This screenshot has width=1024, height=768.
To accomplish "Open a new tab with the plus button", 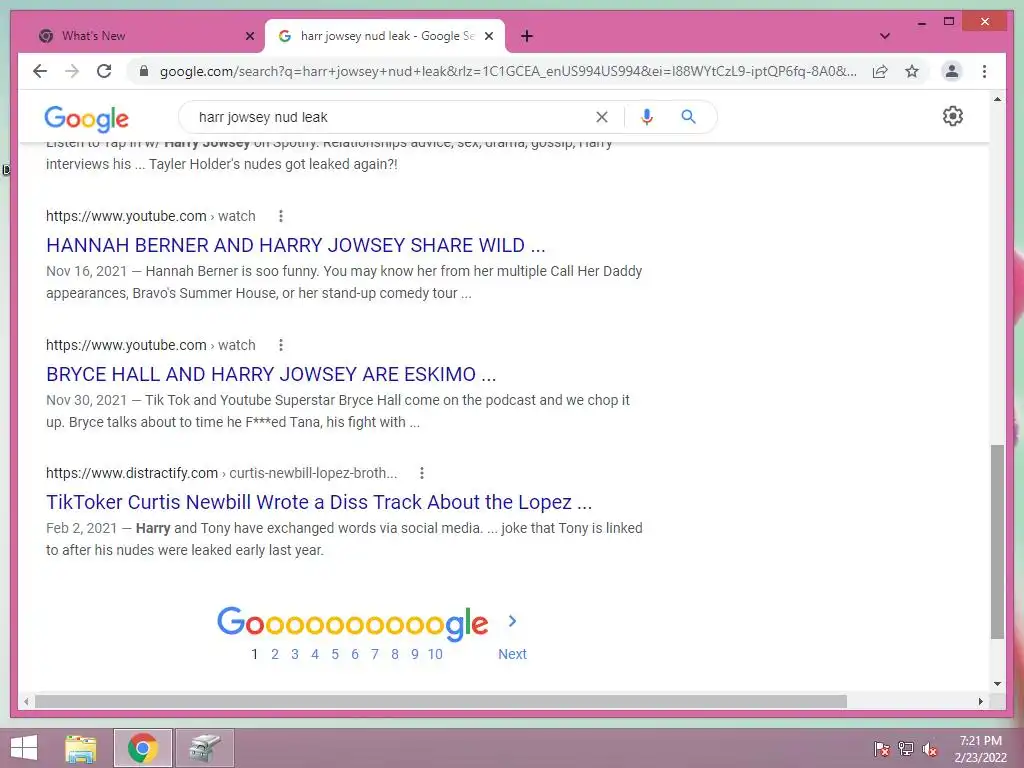I will point(527,36).
